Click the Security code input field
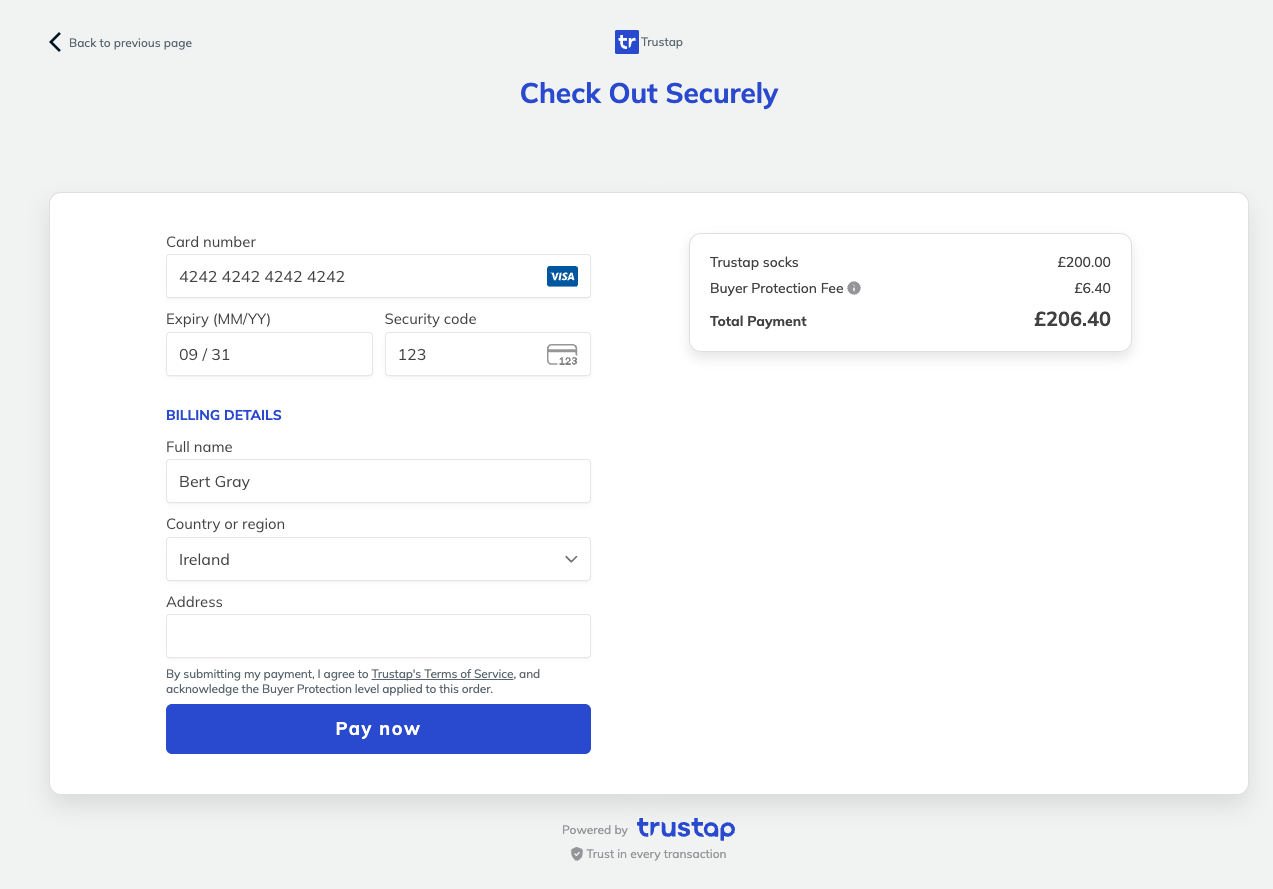The height and width of the screenshot is (889, 1273). (x=488, y=354)
